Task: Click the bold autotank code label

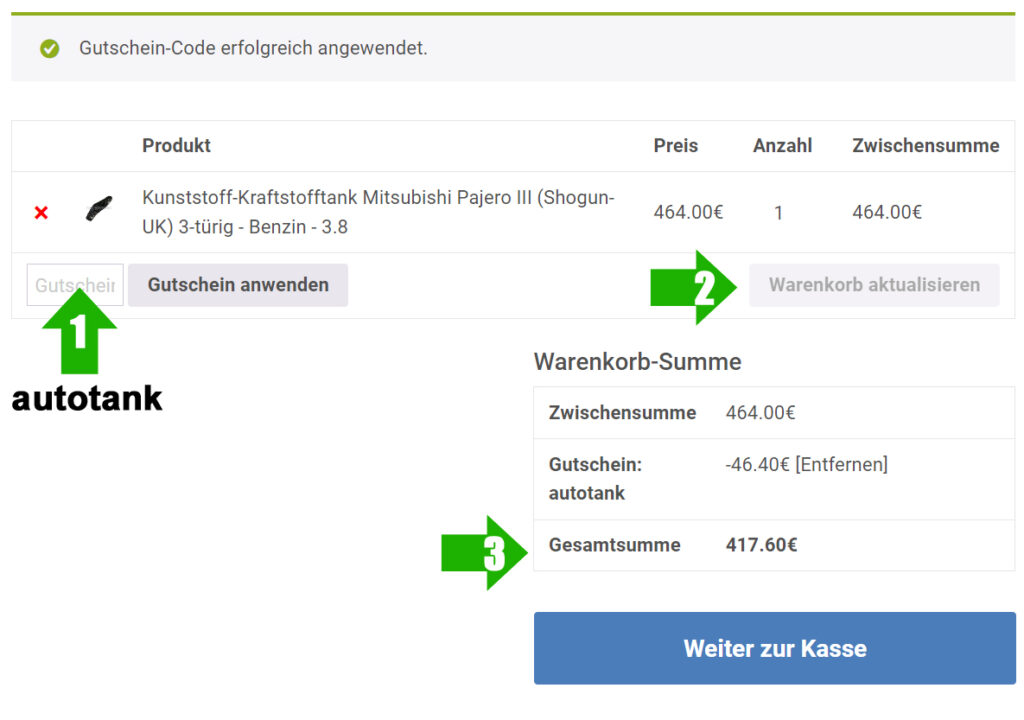Action: (x=87, y=399)
